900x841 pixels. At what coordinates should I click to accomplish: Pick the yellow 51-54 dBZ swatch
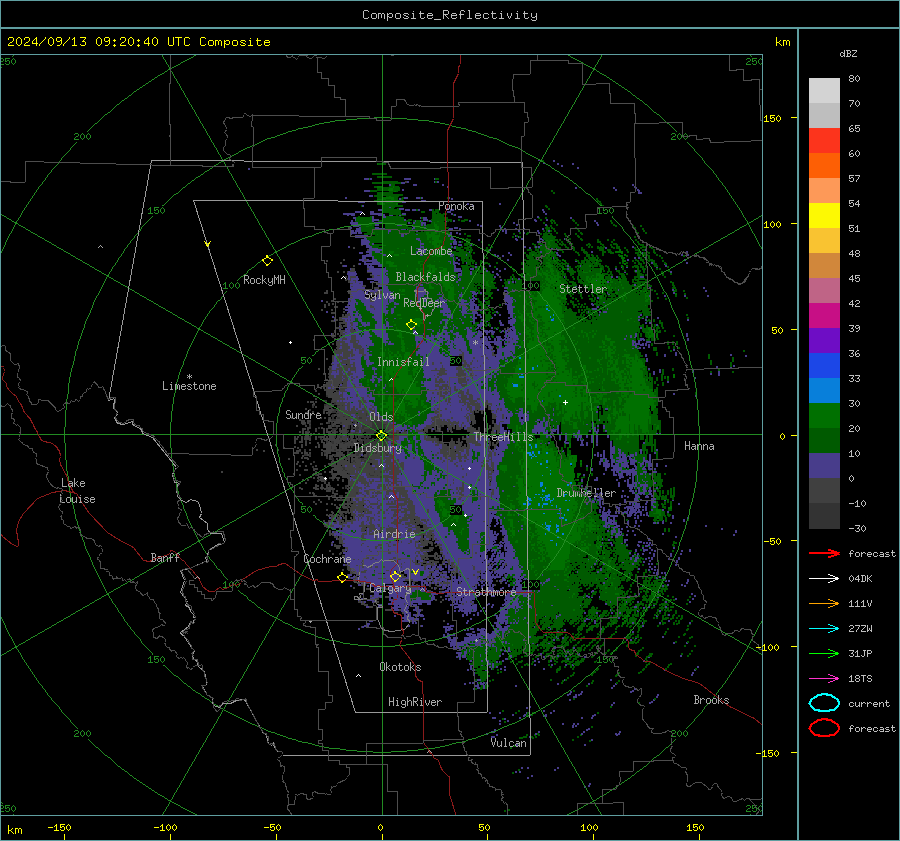[x=824, y=216]
